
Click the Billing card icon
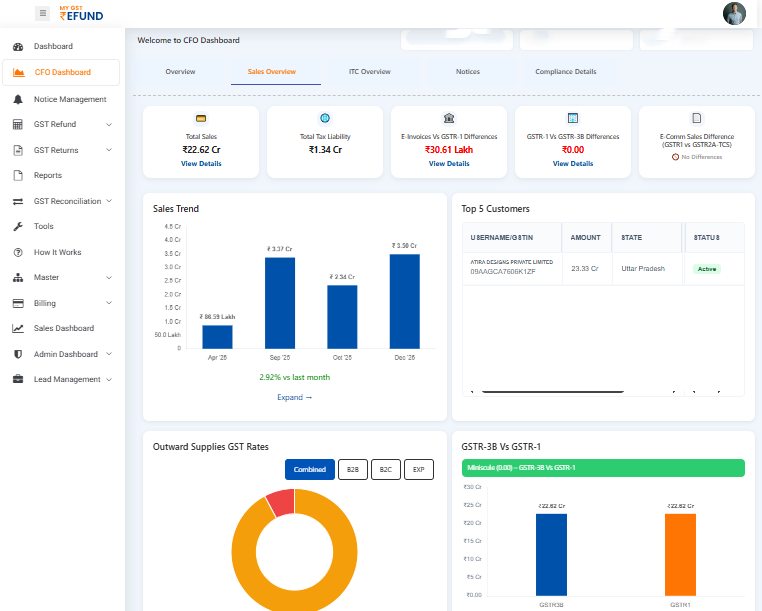[x=18, y=303]
